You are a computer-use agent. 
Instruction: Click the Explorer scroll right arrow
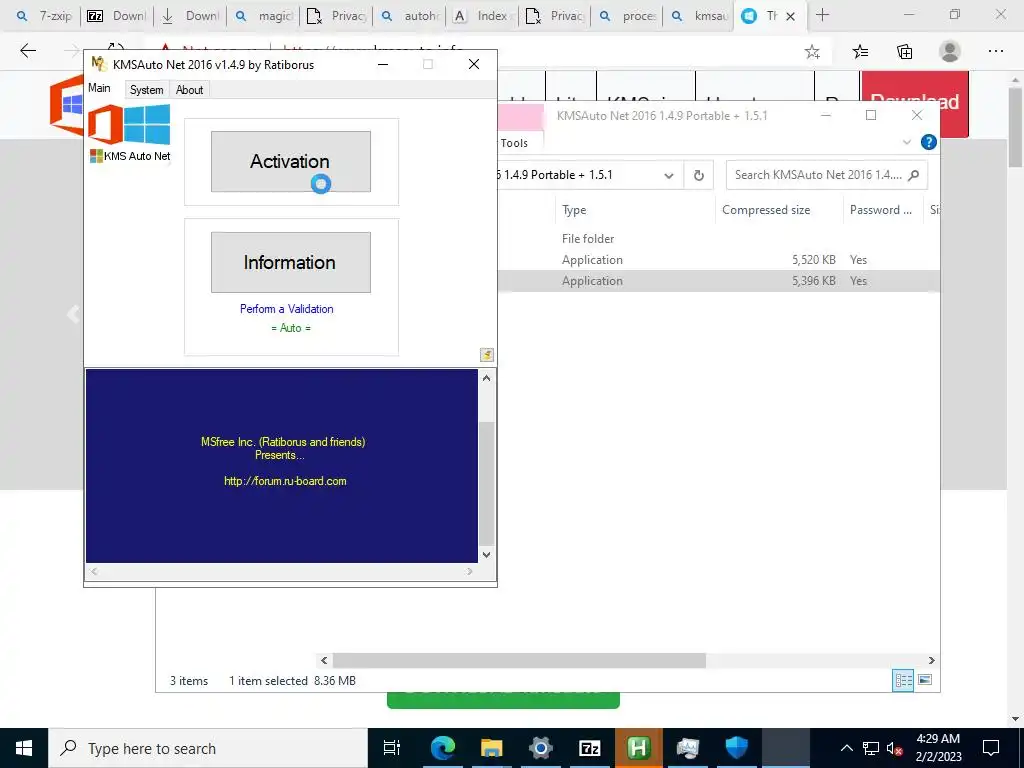point(931,660)
